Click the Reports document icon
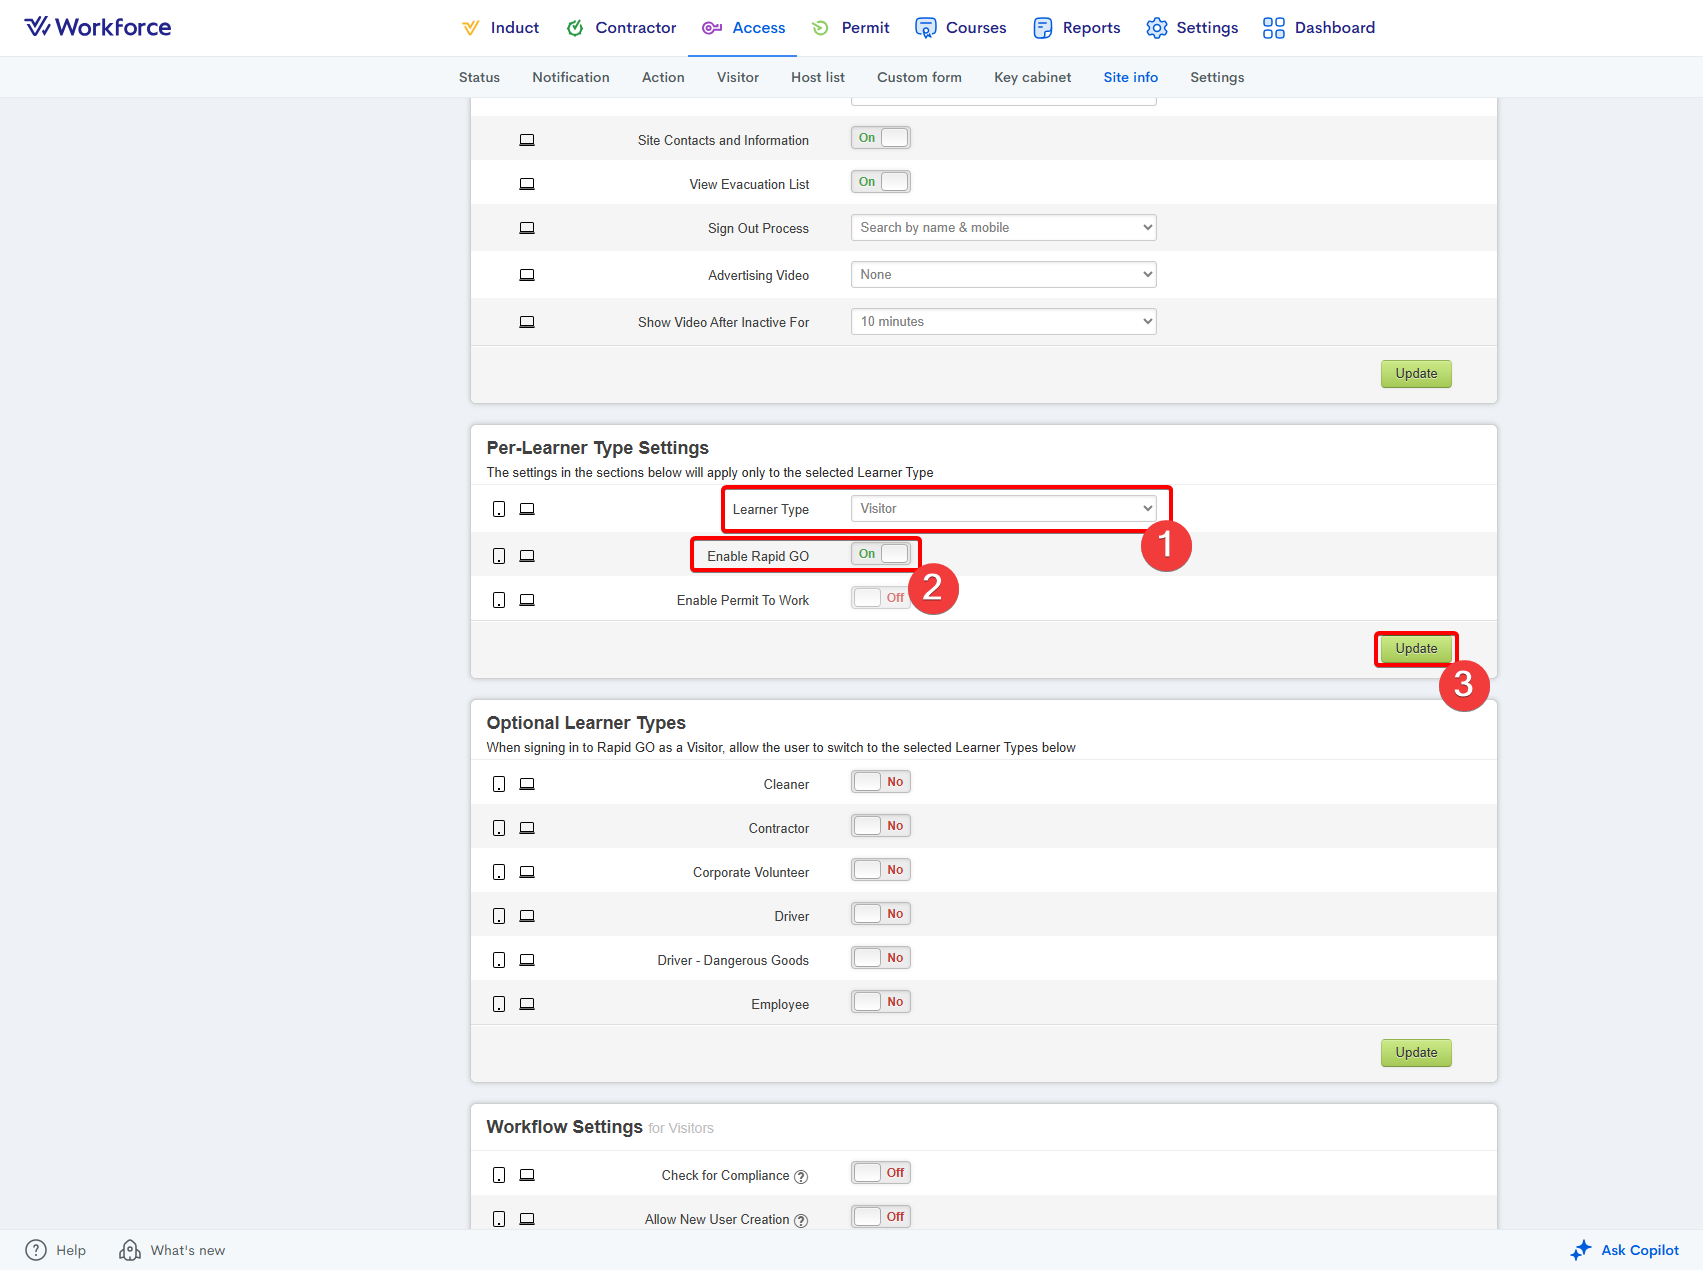 point(1043,28)
